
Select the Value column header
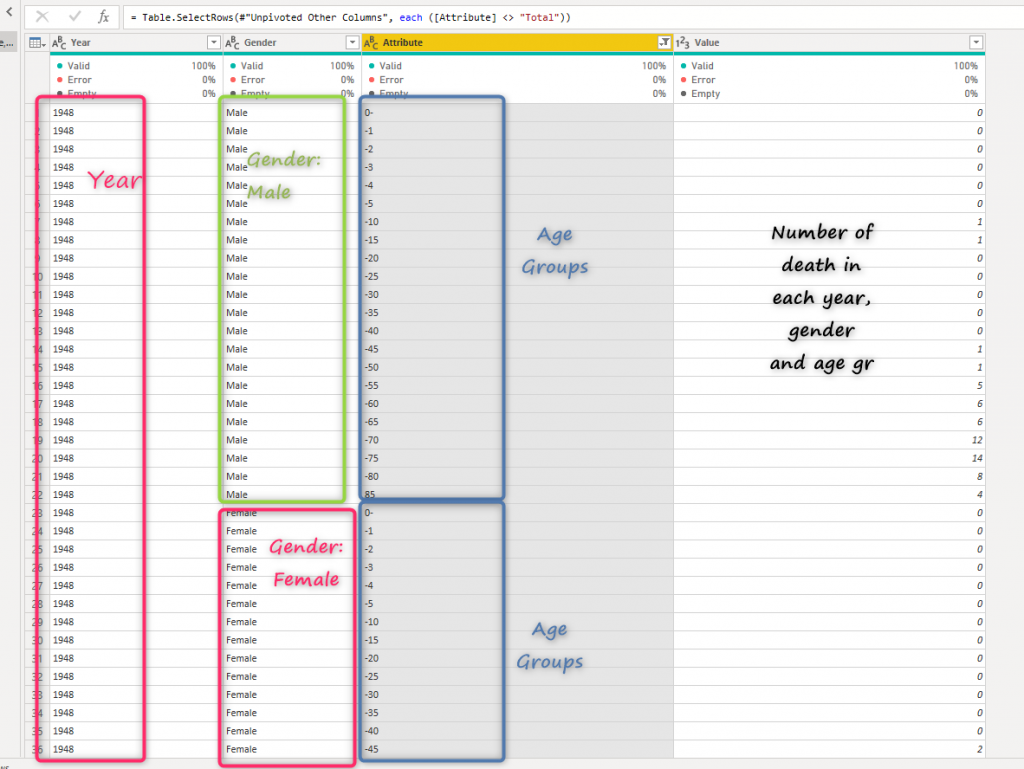click(x=820, y=43)
